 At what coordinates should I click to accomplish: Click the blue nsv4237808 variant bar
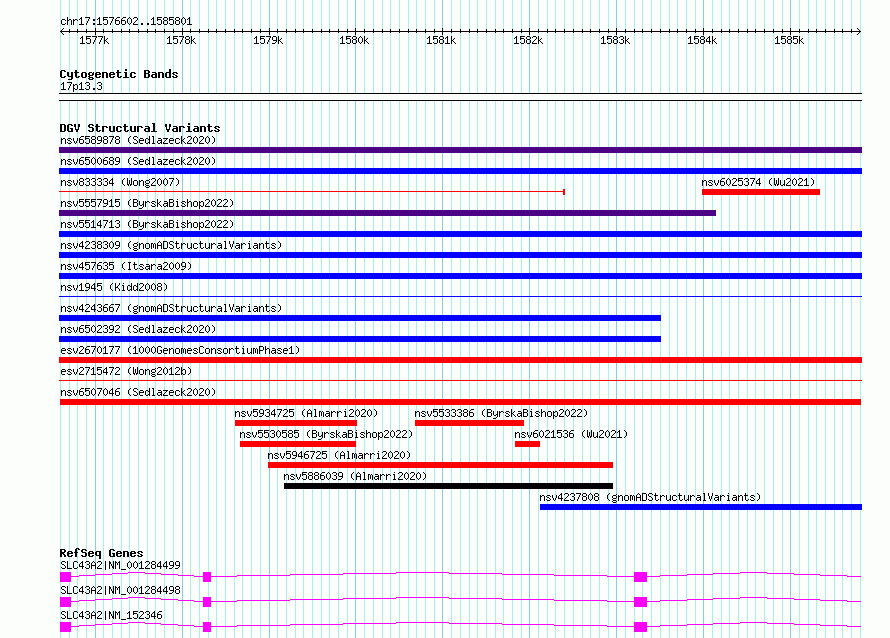701,507
